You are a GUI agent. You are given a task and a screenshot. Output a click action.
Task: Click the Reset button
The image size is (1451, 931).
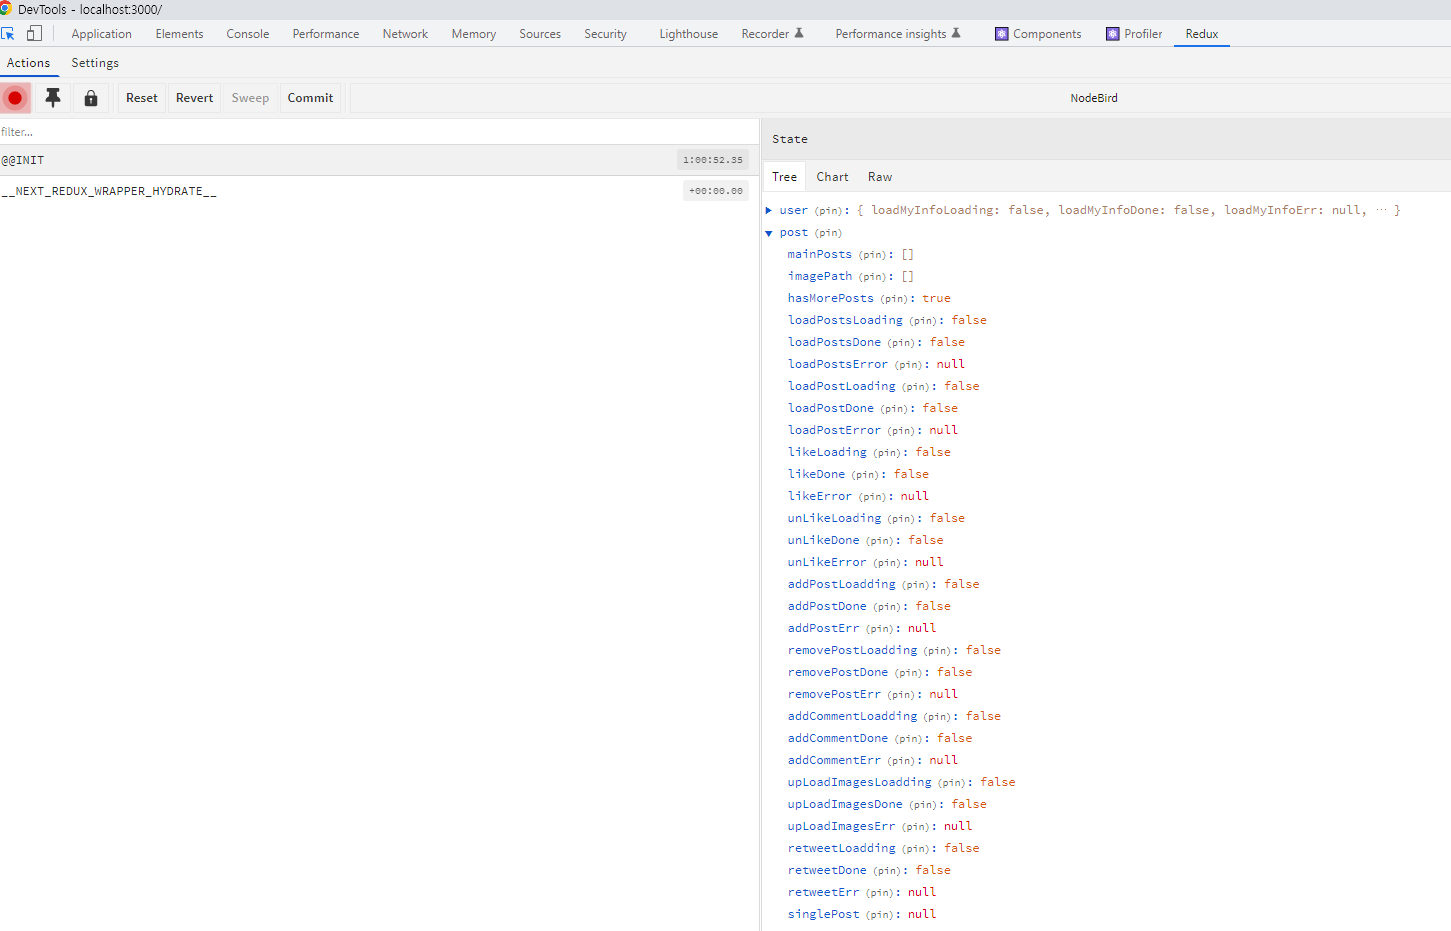point(142,98)
